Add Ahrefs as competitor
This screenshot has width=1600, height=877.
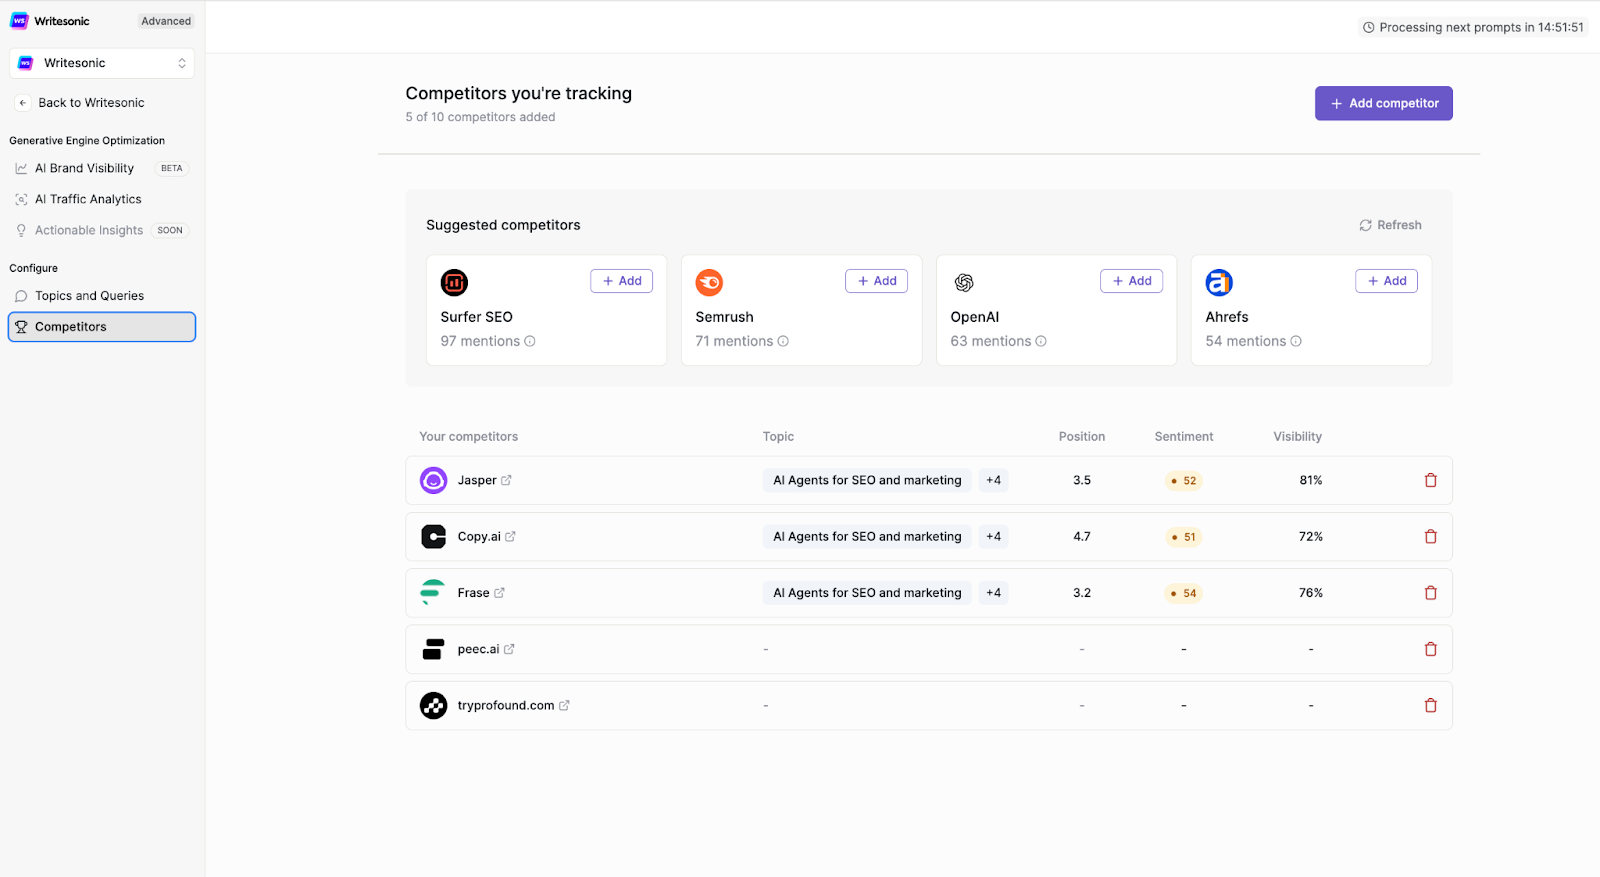[1386, 281]
